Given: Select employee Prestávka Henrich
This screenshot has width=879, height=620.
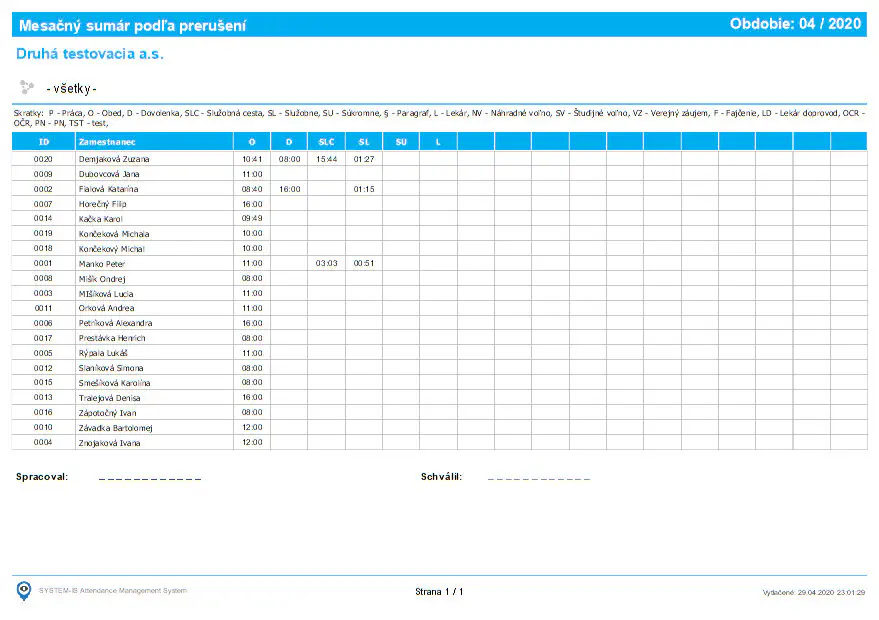Looking at the screenshot, I should [112, 339].
